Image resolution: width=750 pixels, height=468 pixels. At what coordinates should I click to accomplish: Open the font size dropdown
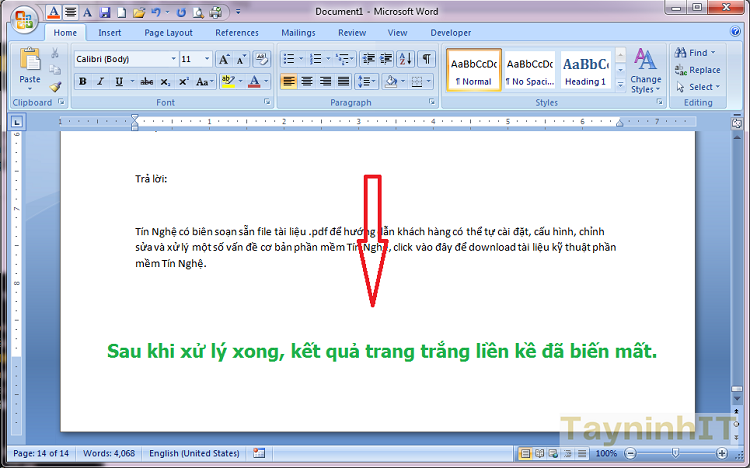pyautogui.click(x=207, y=59)
